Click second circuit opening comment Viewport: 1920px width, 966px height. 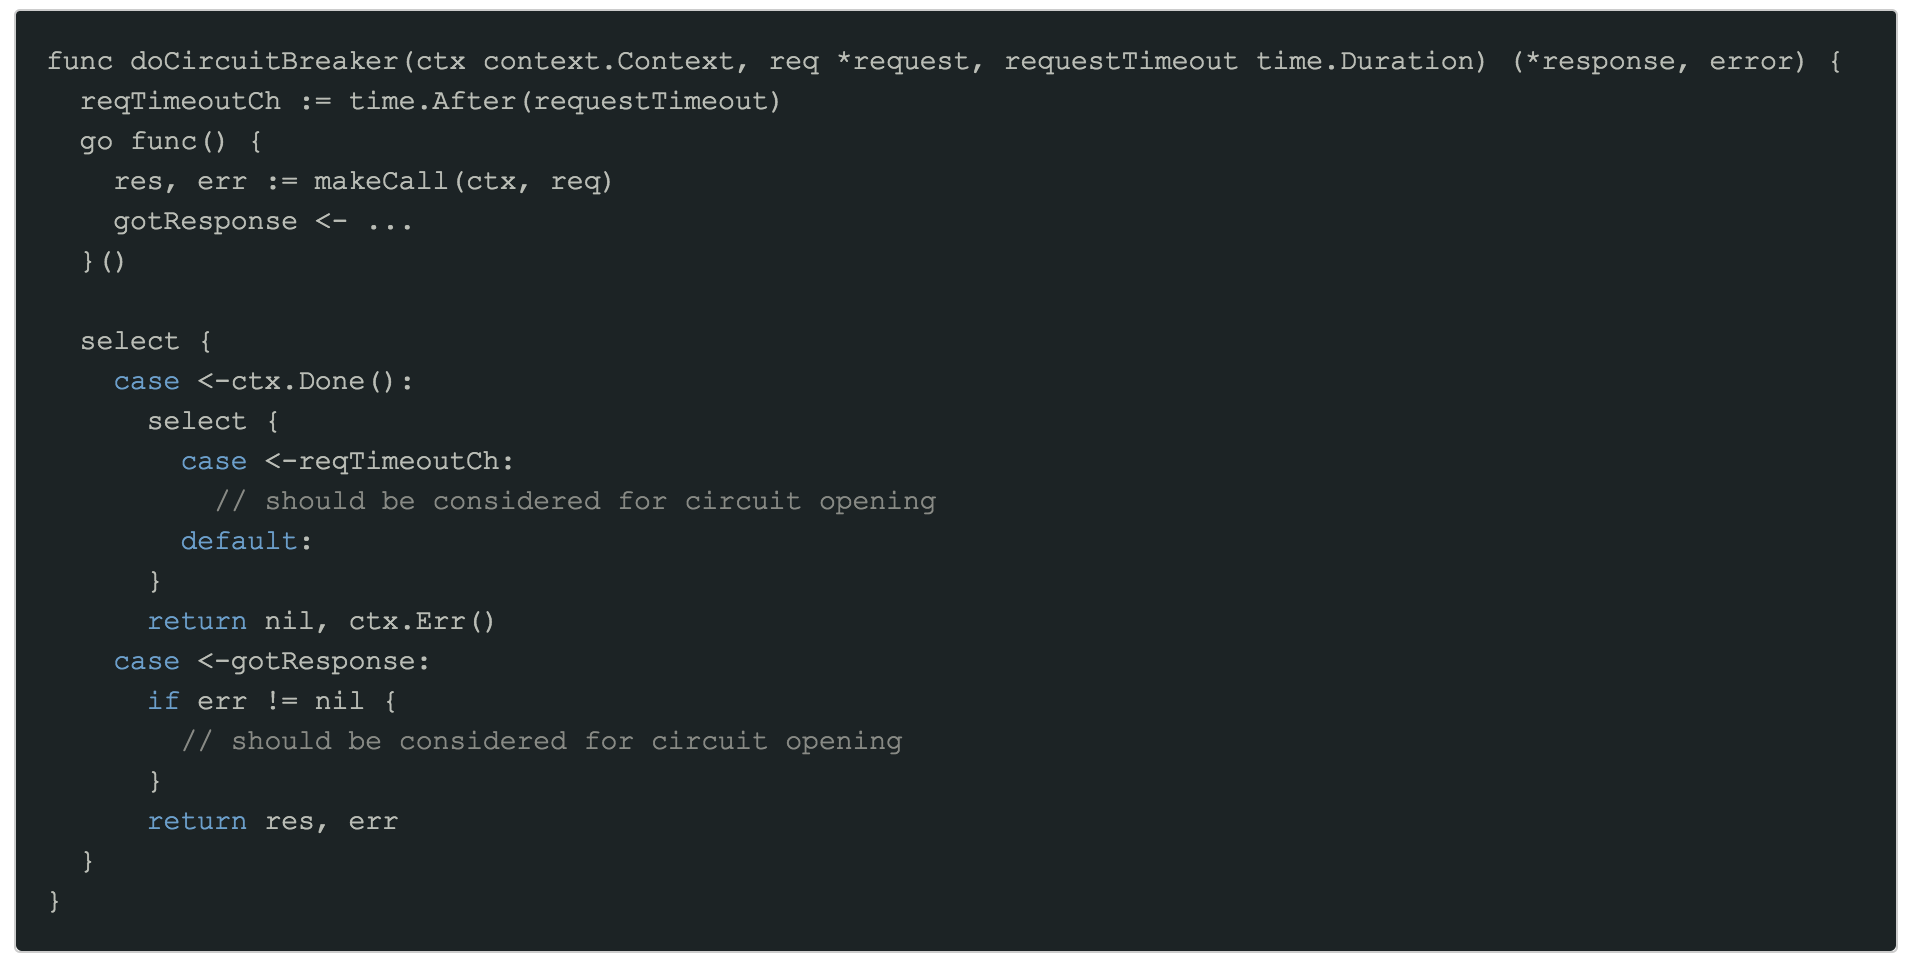pyautogui.click(x=542, y=741)
